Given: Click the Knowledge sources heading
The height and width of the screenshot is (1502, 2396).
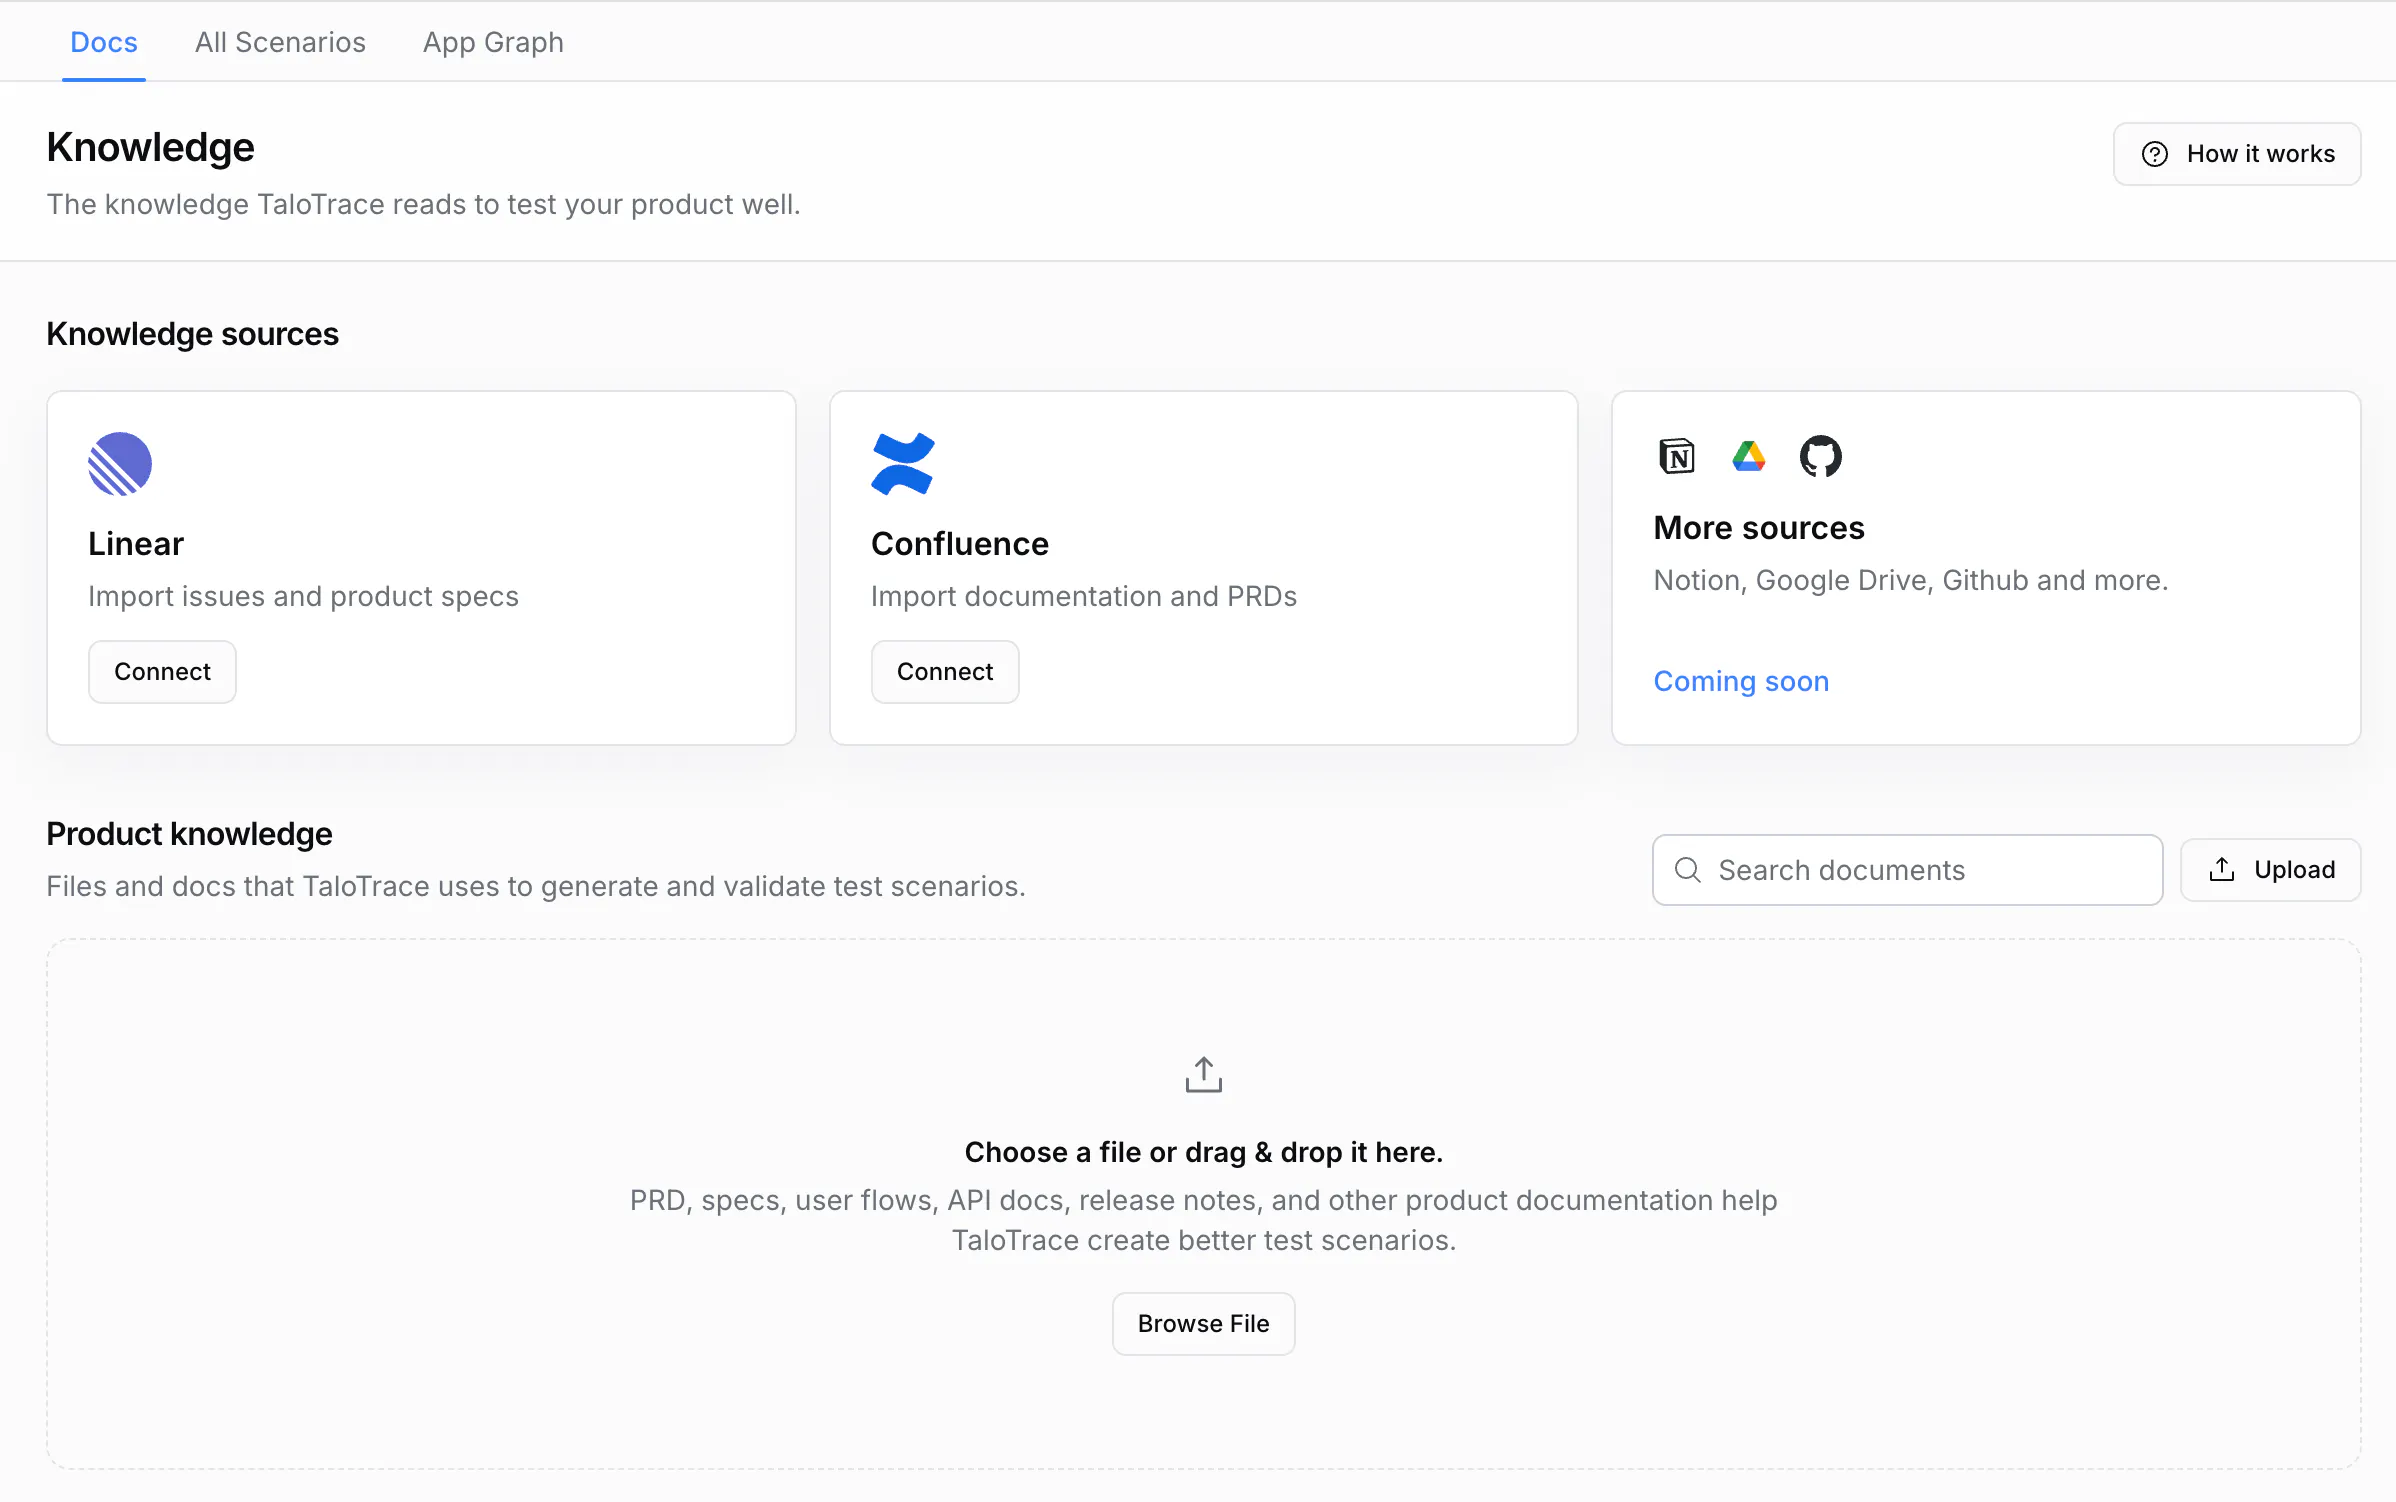Looking at the screenshot, I should 192,334.
